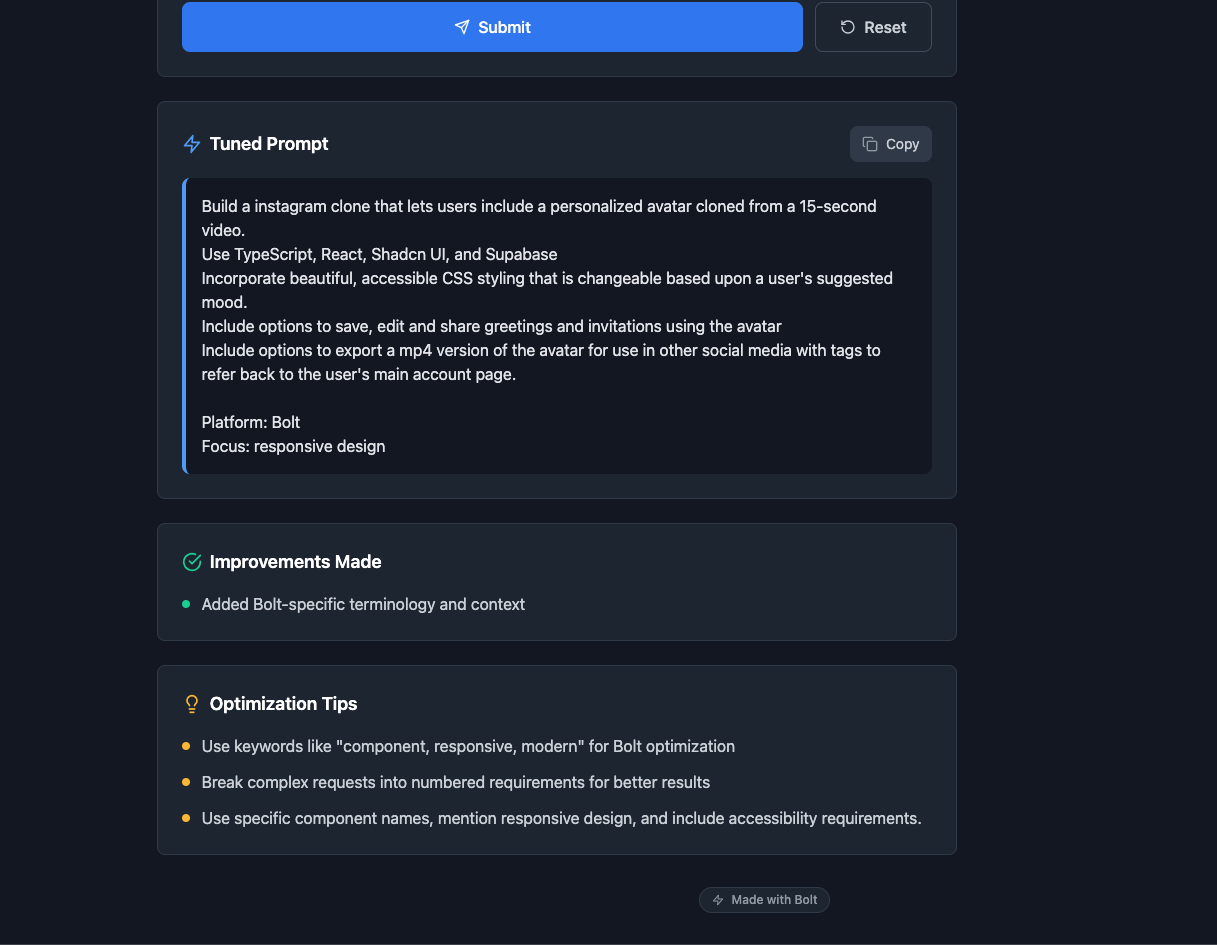
Task: Click the lightning icon beside Tuned Prompt
Action: coord(192,144)
